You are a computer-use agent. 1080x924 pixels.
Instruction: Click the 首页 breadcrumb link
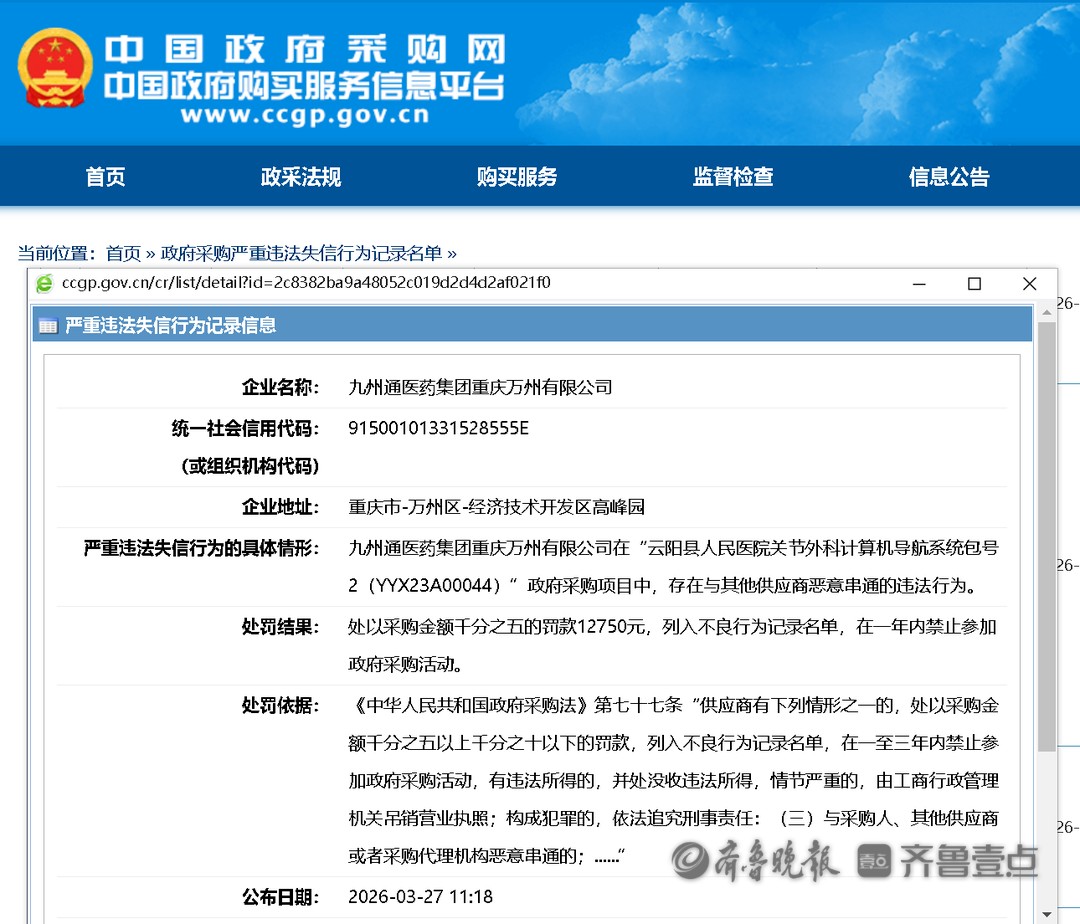click(x=123, y=253)
